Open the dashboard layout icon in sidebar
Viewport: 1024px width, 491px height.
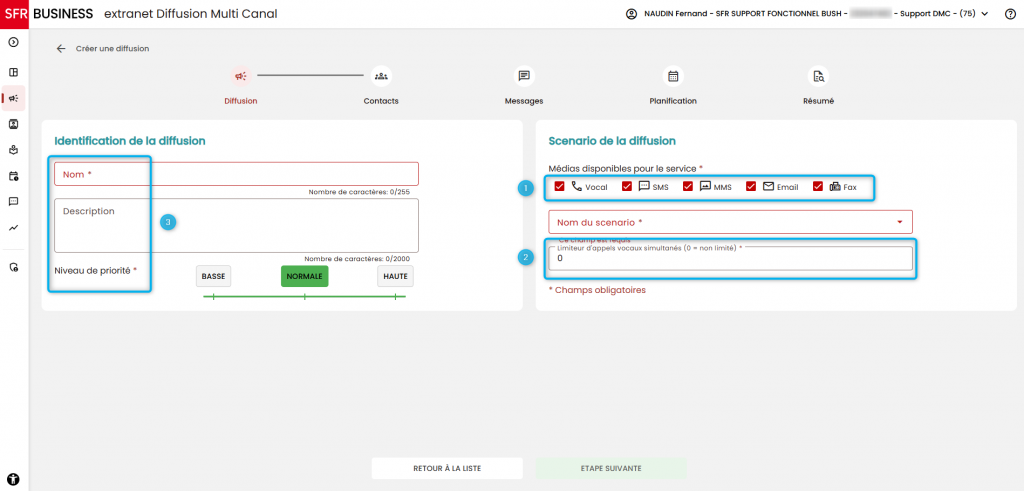click(x=13, y=72)
